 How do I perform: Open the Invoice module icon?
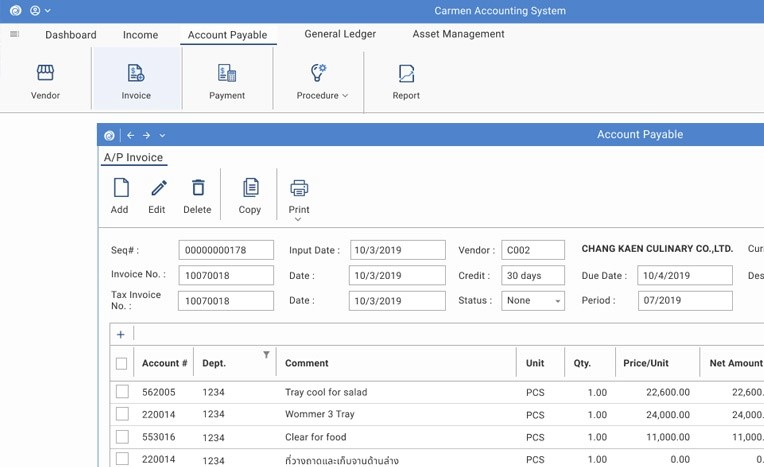point(136,73)
